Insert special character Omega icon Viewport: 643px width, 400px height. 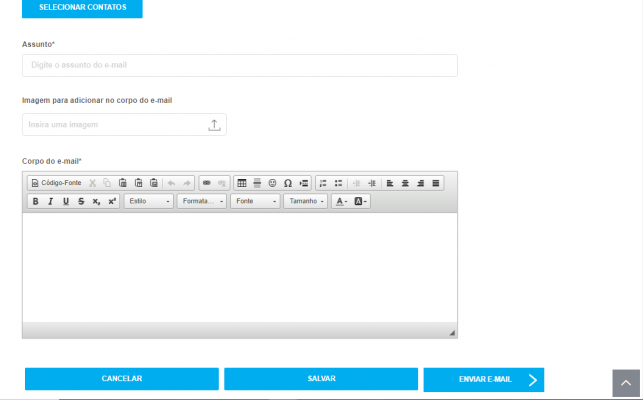(x=288, y=183)
